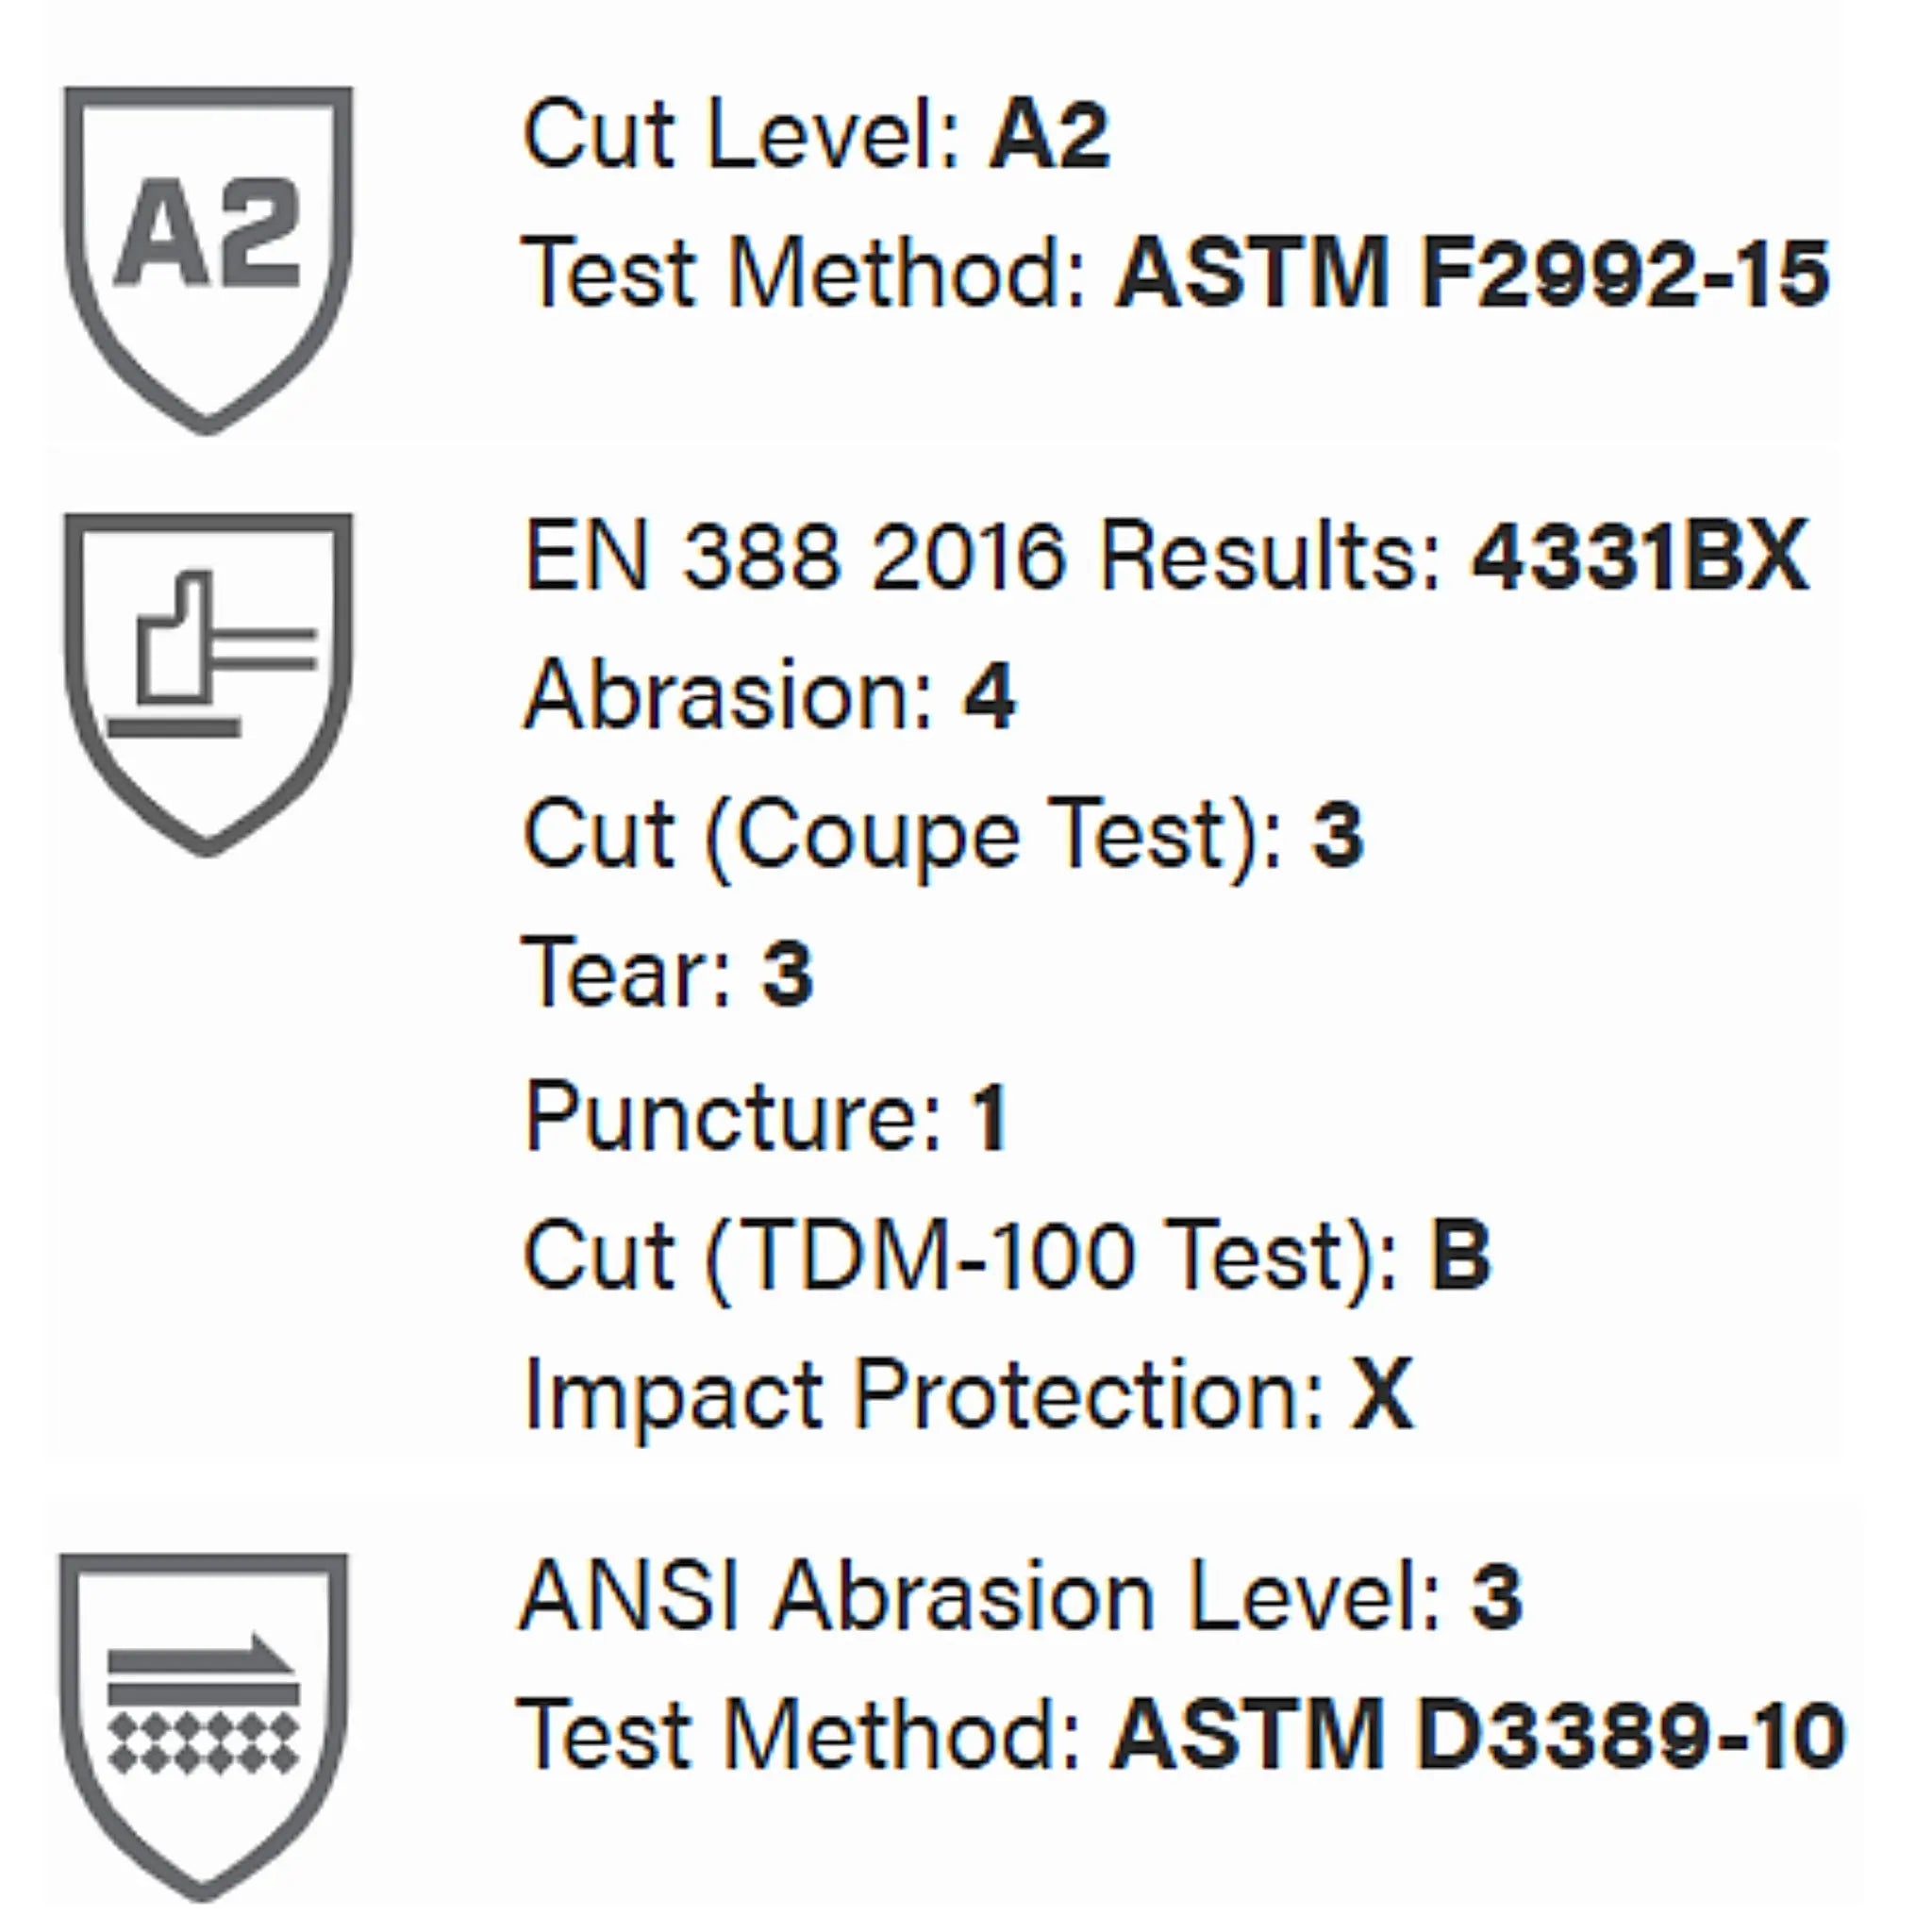The height and width of the screenshot is (1932, 1932).
Task: Select the bold 4331BX result code
Action: [1640, 556]
